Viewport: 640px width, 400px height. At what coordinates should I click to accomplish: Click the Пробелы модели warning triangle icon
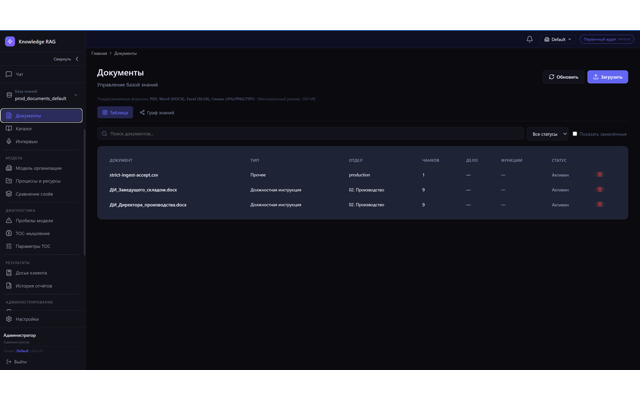tap(9, 221)
